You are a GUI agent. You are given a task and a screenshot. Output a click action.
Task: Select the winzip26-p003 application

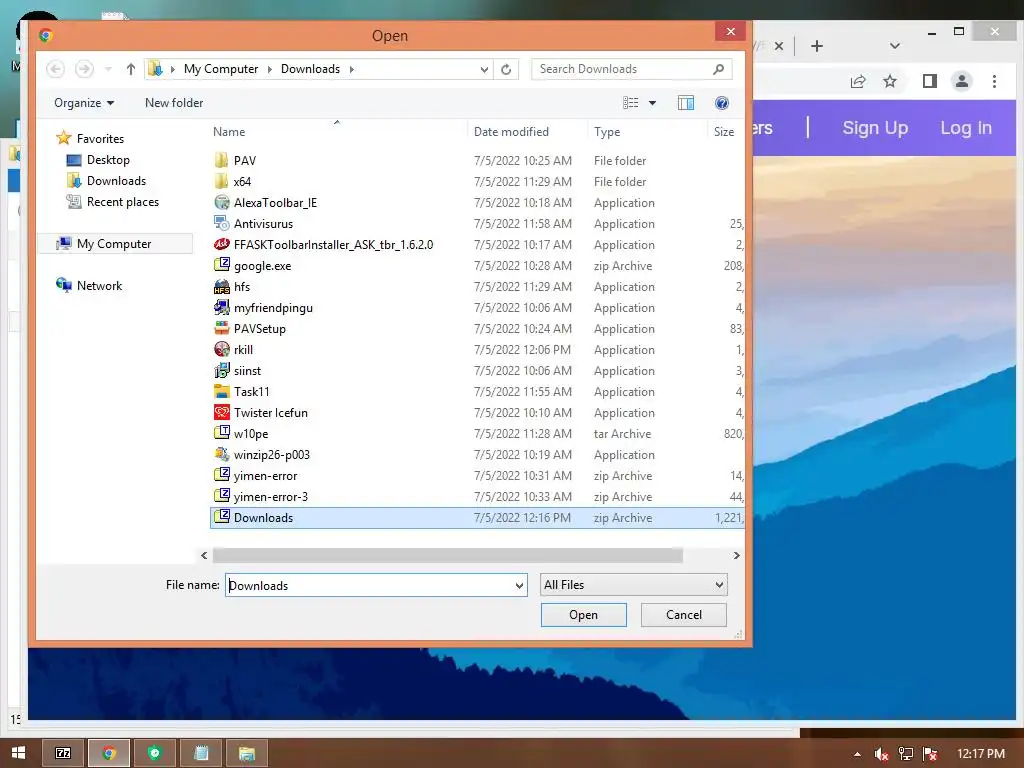tap(477, 455)
